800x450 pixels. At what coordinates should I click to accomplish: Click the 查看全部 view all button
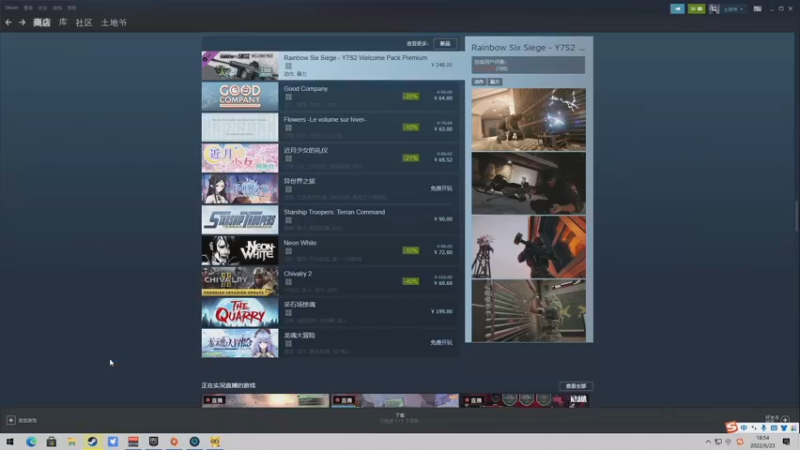pos(576,386)
